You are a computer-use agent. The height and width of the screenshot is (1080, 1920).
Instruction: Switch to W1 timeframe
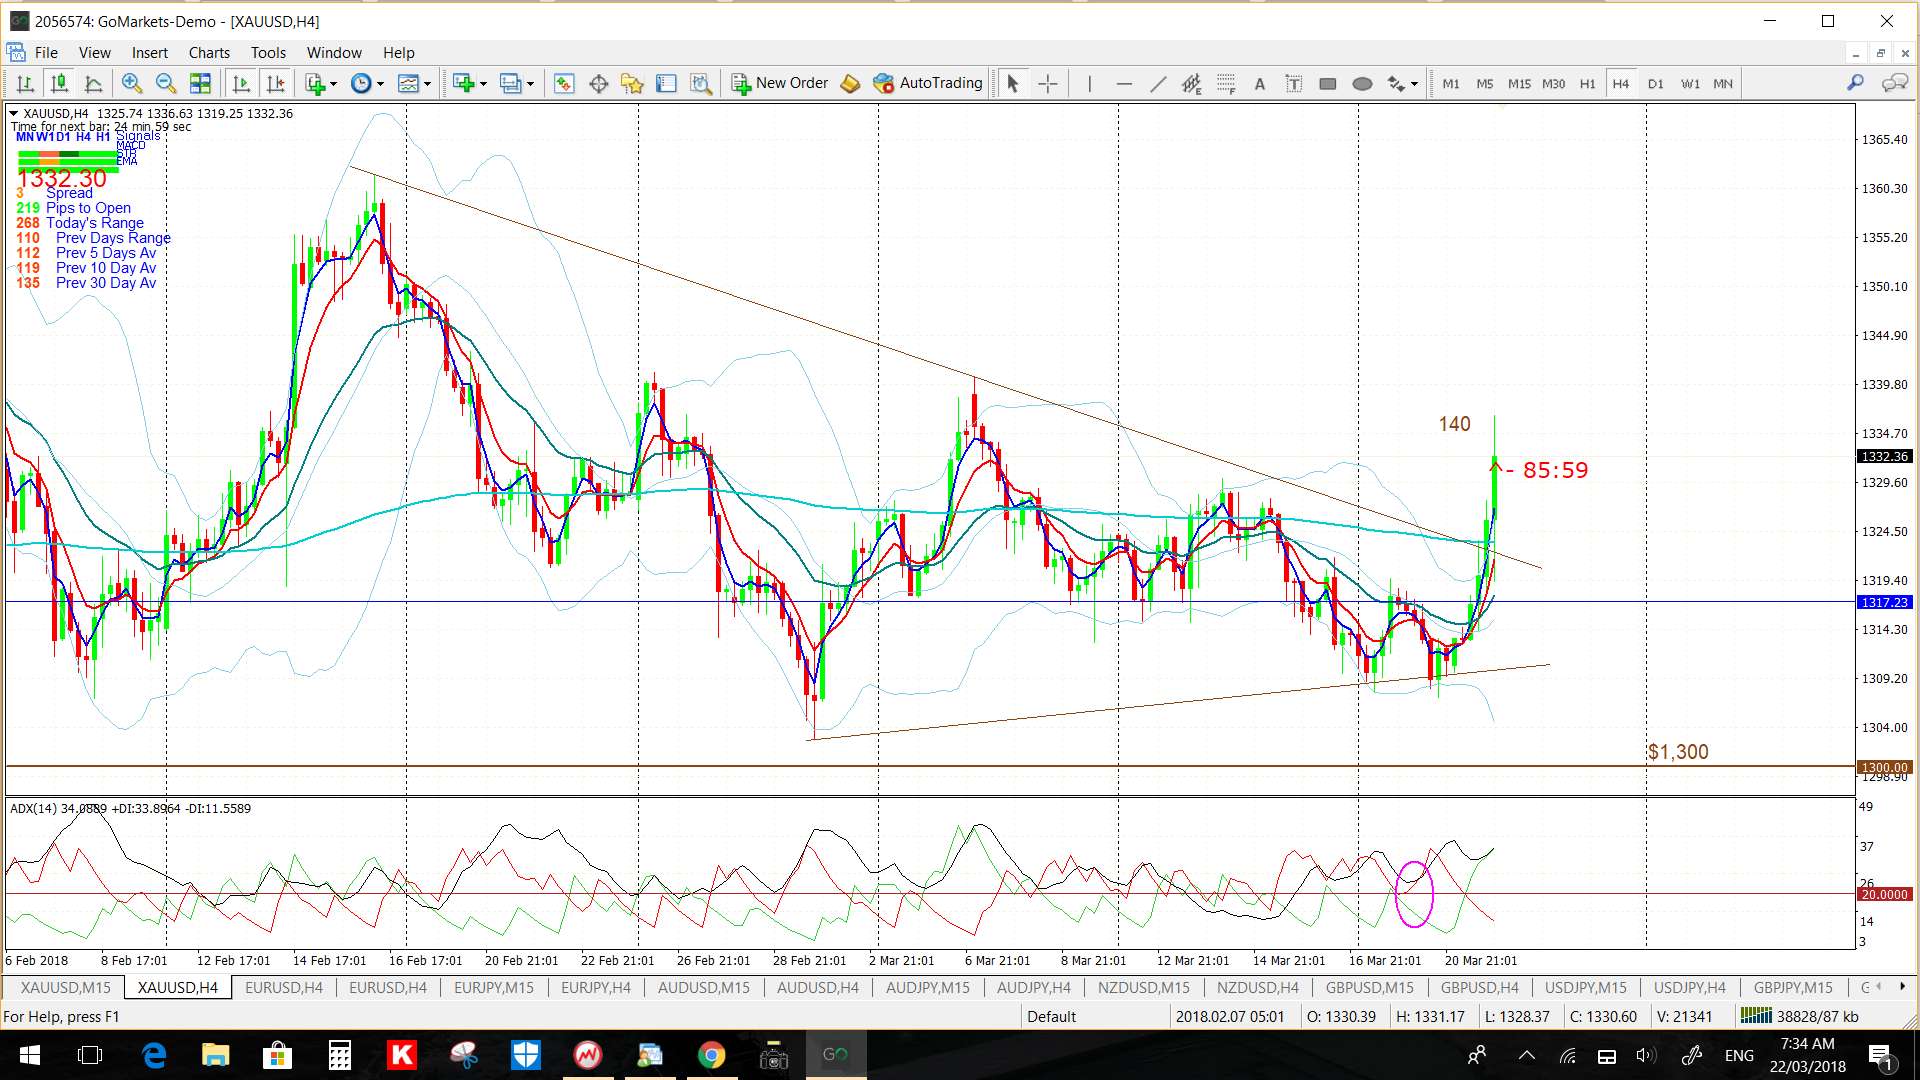tap(1690, 84)
